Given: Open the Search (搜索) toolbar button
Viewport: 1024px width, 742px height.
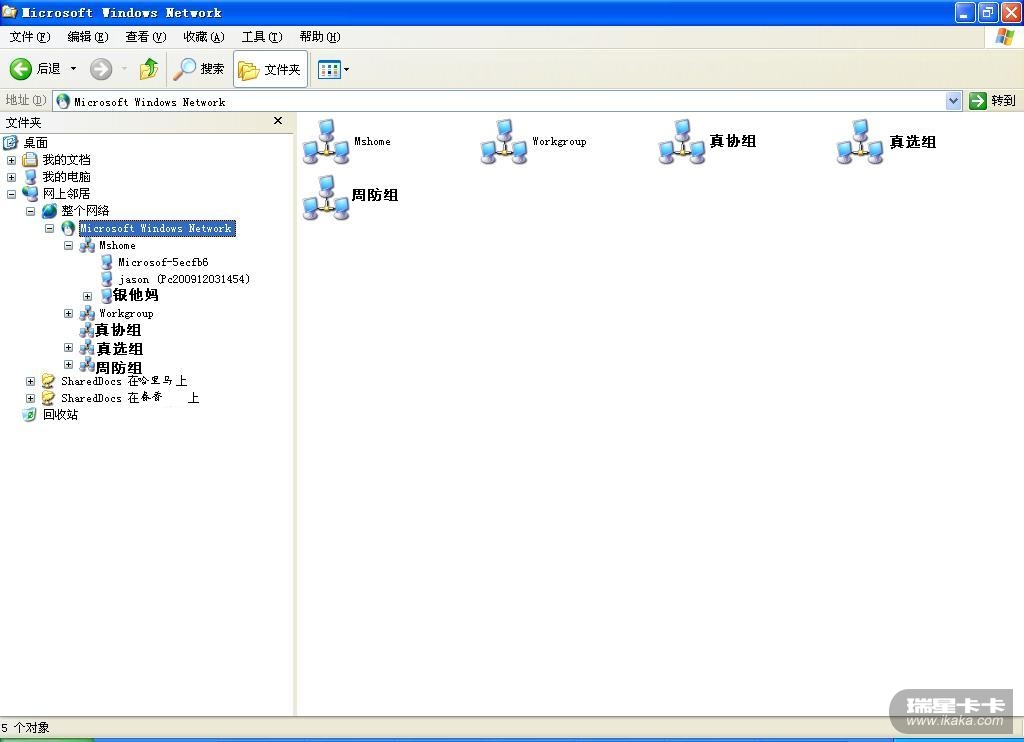Looking at the screenshot, I should pyautogui.click(x=199, y=69).
